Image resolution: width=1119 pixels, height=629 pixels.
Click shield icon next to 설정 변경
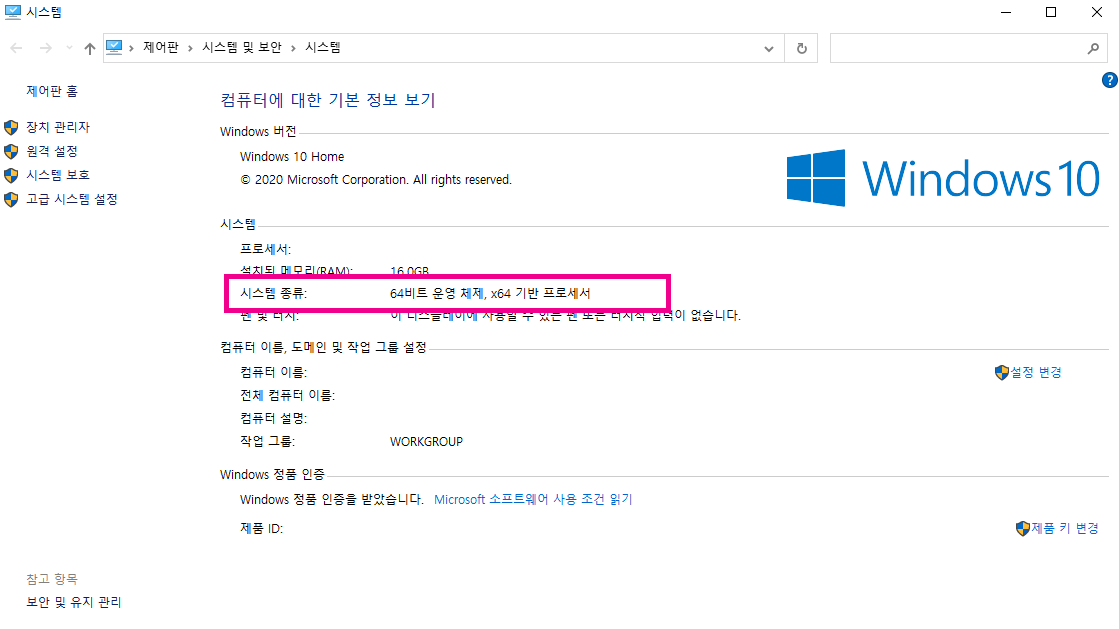click(x=1001, y=373)
